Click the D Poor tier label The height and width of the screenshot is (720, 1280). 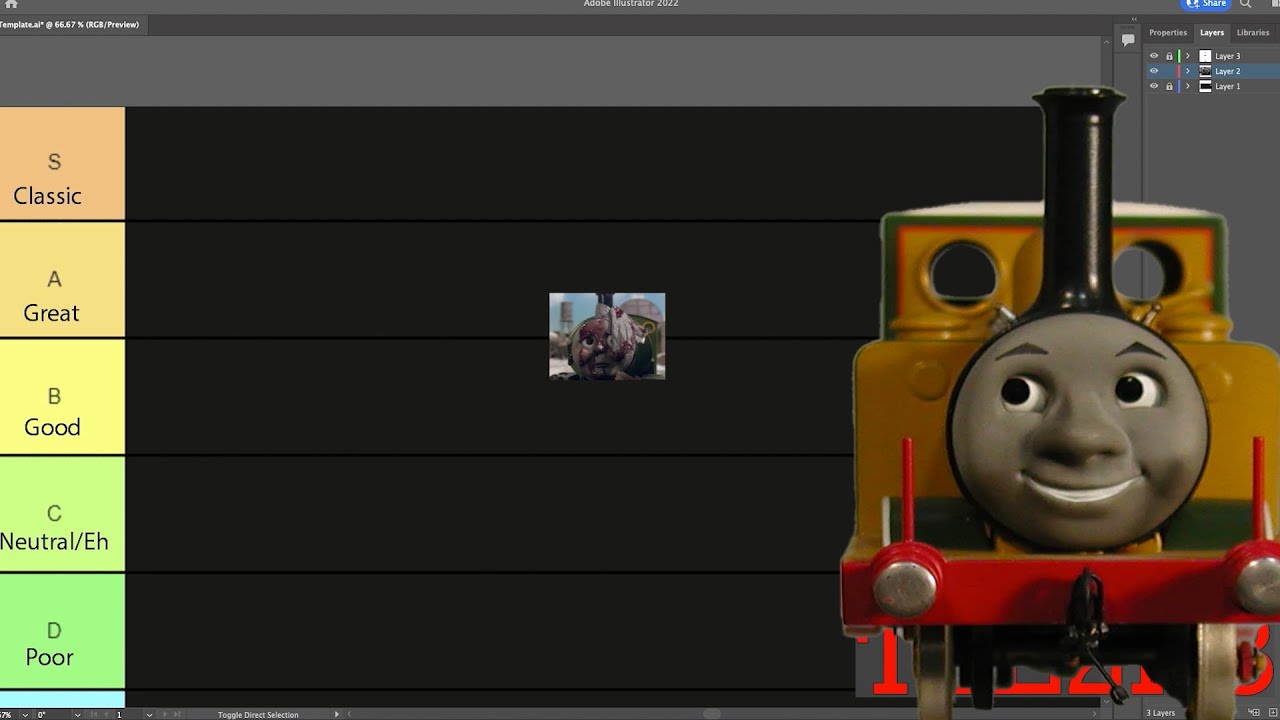[x=62, y=631]
